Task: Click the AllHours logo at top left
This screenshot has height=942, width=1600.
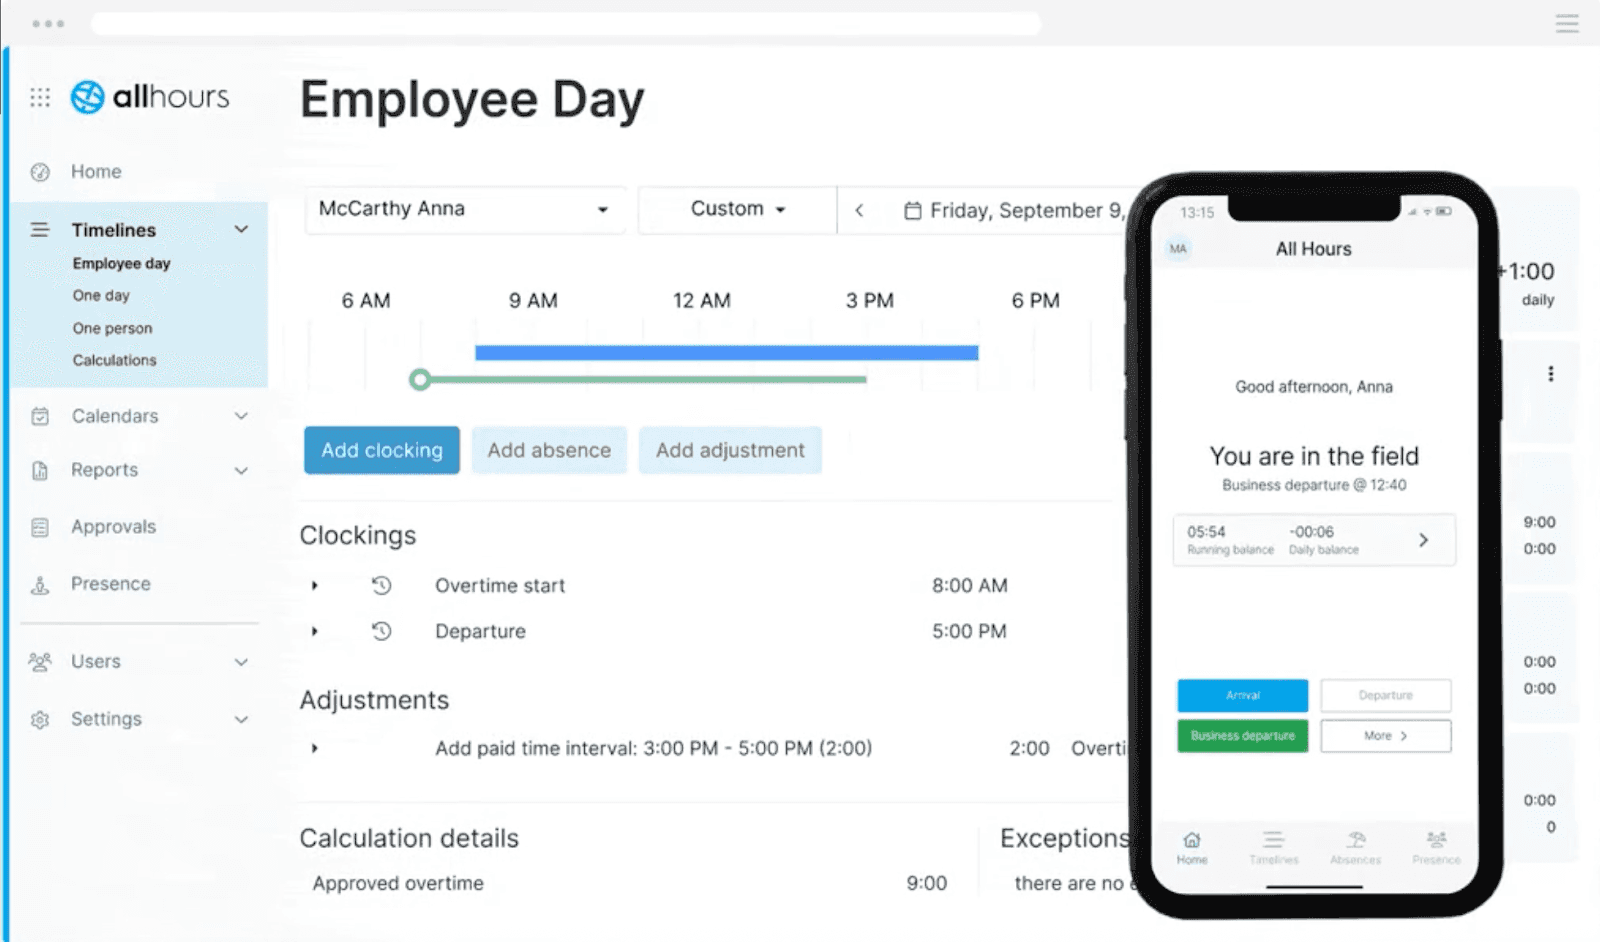Action: (150, 96)
